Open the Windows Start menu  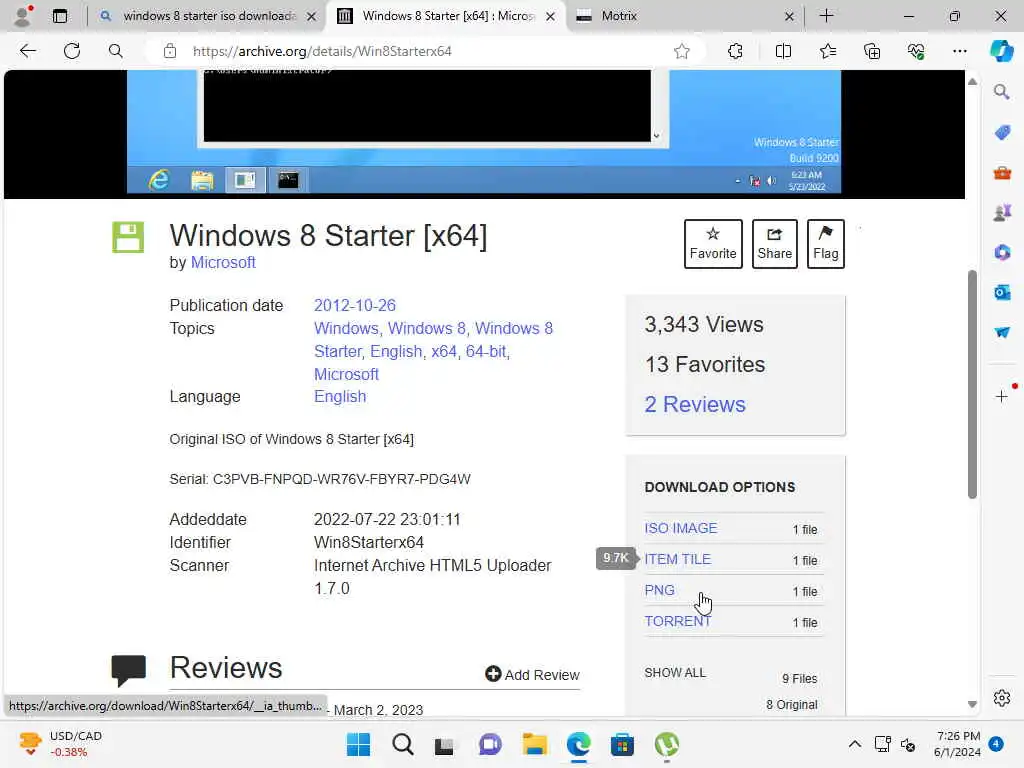coord(358,744)
